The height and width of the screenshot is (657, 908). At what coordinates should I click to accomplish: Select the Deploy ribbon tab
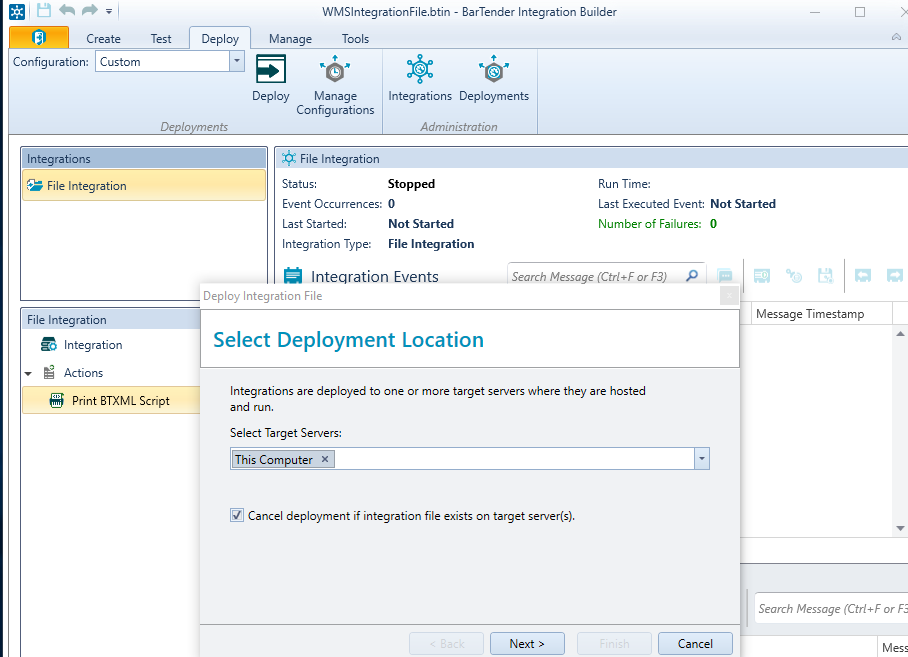pos(220,39)
